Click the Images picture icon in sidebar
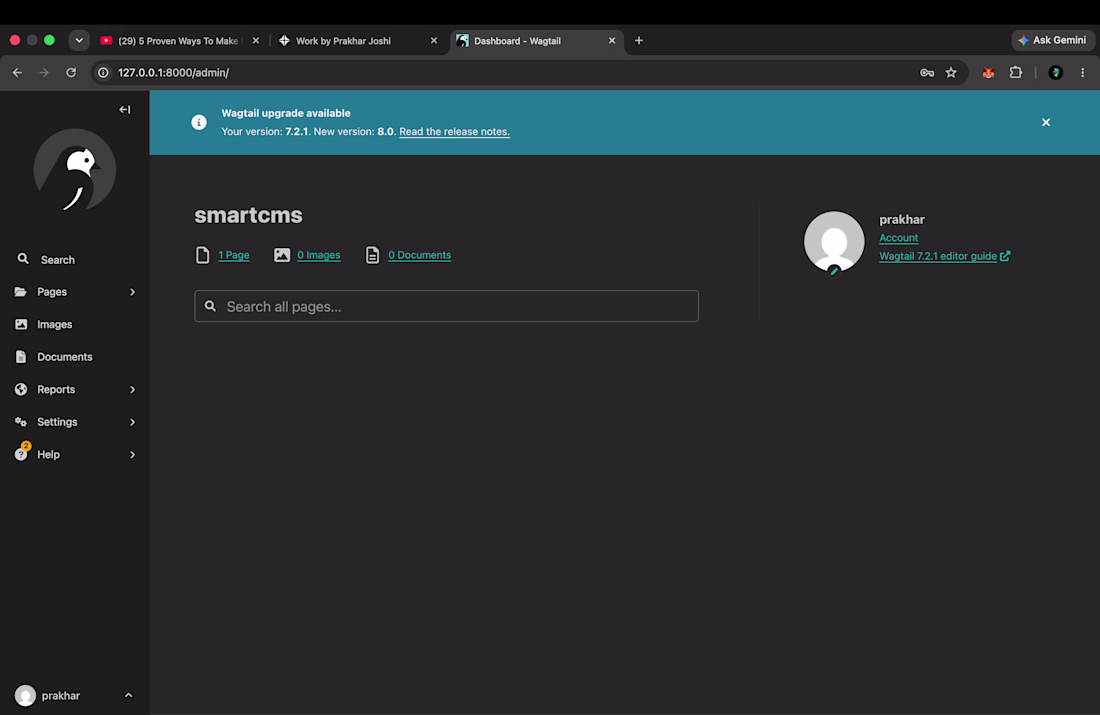The height and width of the screenshot is (715, 1100). coord(21,324)
